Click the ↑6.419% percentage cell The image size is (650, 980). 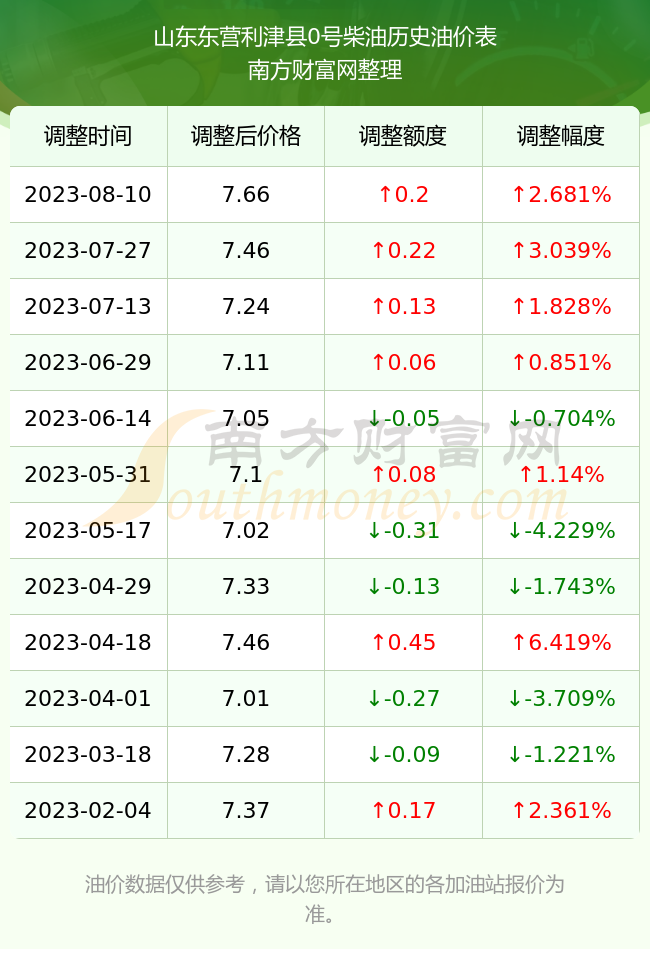561,642
